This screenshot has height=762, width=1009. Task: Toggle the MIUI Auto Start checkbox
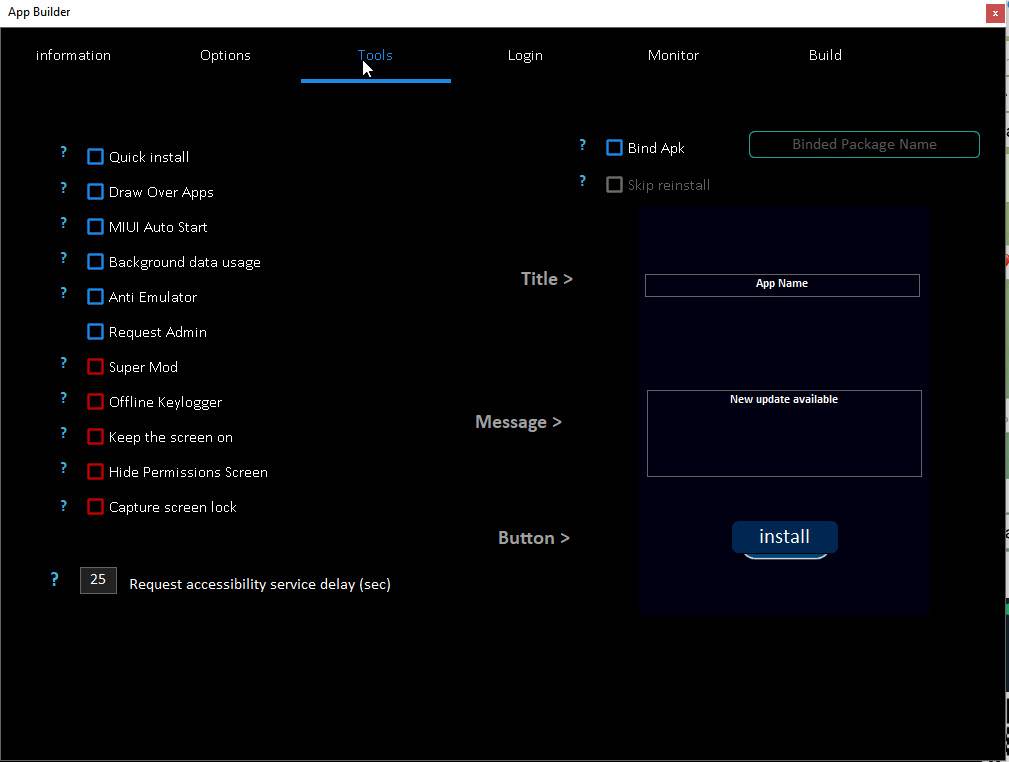point(95,227)
